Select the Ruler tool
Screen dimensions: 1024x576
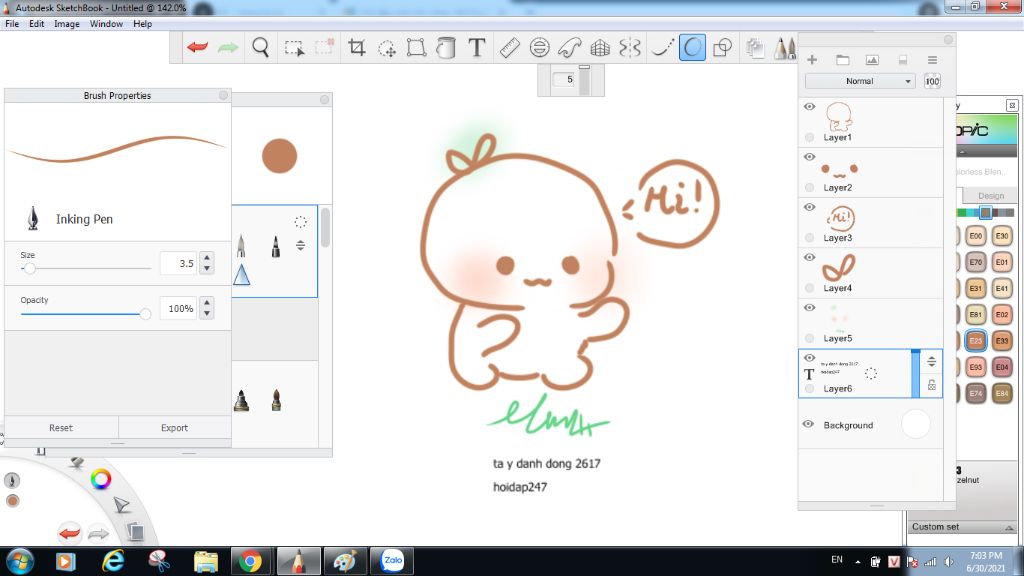509,48
